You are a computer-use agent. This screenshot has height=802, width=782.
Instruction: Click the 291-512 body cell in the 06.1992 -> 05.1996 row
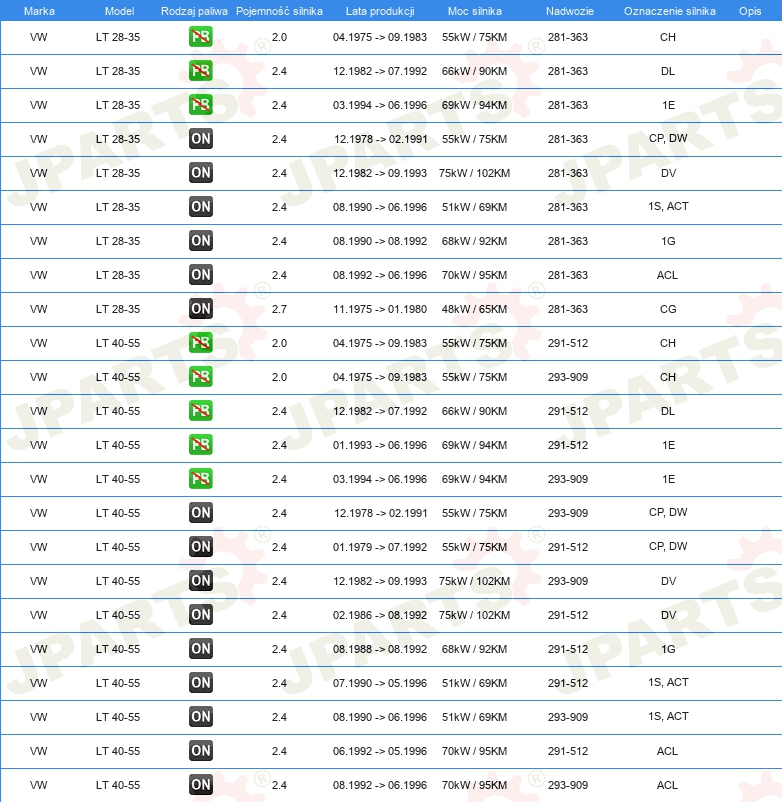point(568,751)
